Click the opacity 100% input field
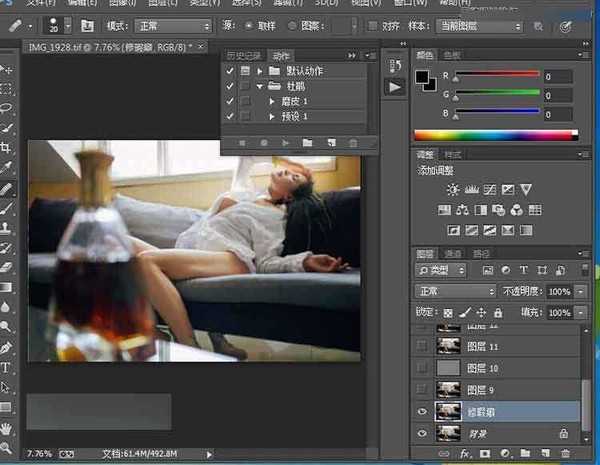The image size is (600, 465). click(558, 291)
